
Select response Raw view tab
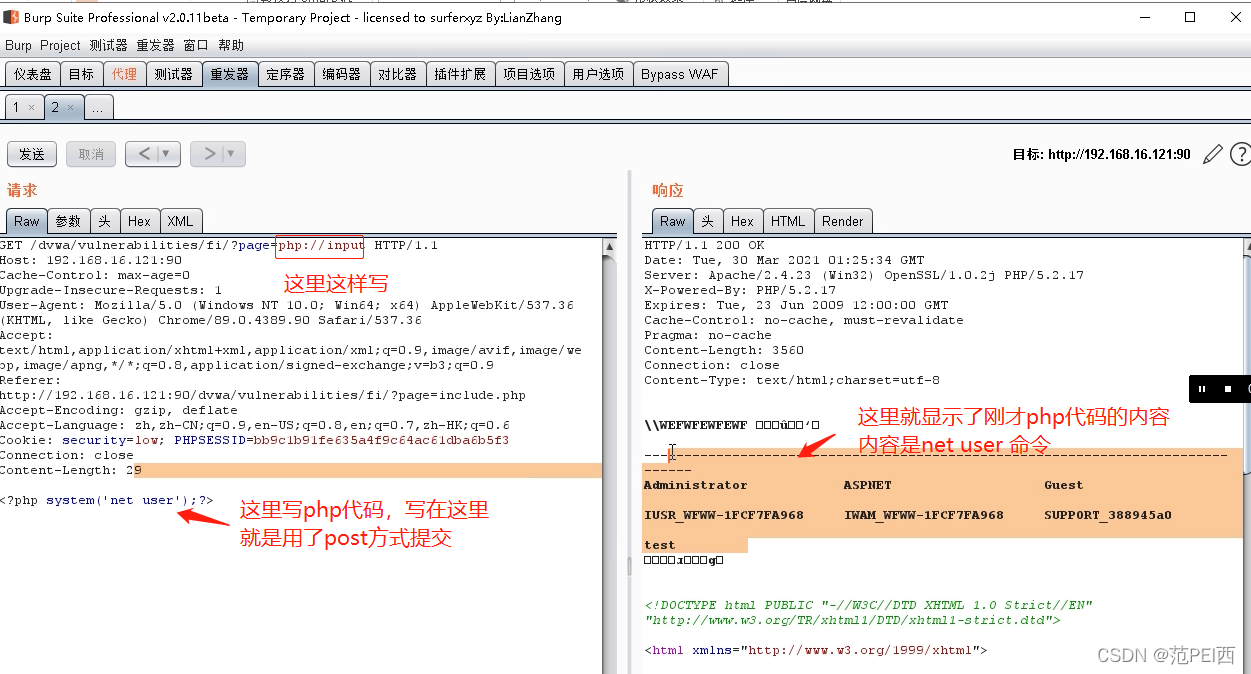click(x=673, y=221)
